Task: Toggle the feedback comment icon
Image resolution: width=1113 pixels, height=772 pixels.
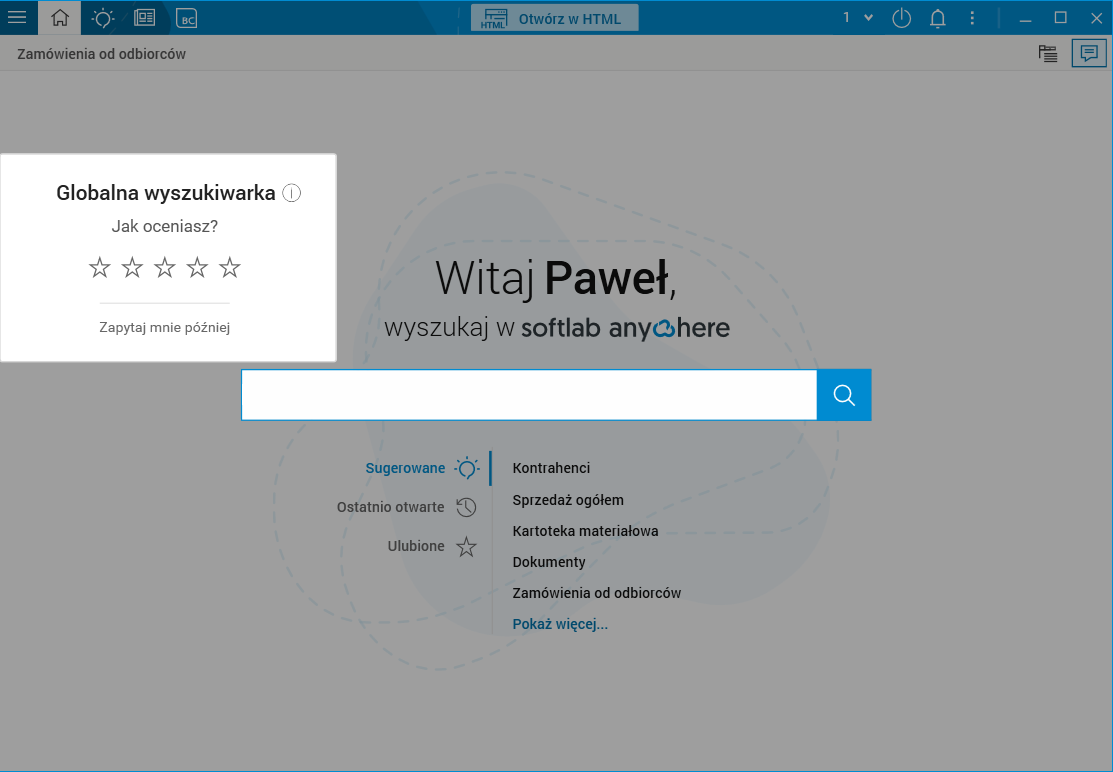Action: click(x=1089, y=53)
